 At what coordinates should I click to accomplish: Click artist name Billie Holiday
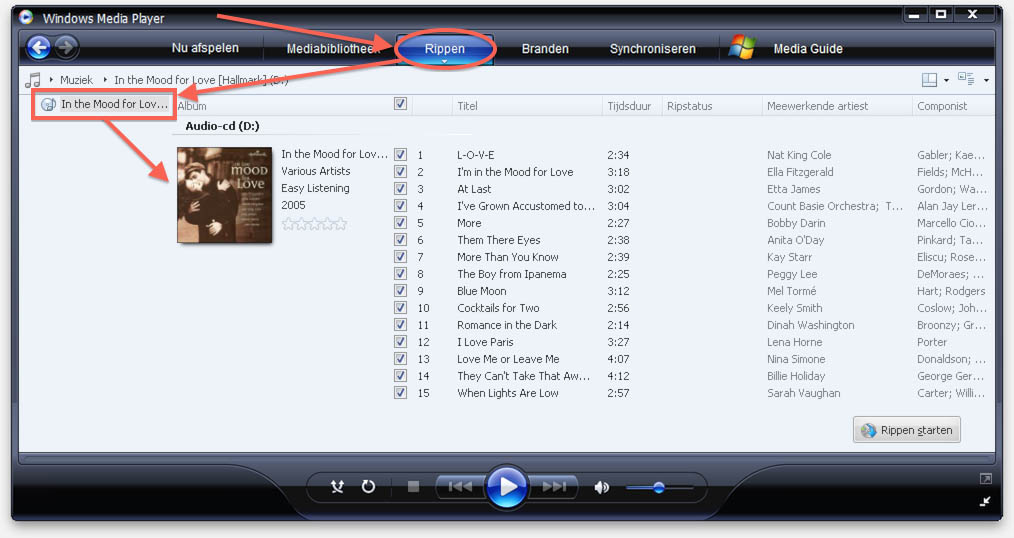[795, 376]
